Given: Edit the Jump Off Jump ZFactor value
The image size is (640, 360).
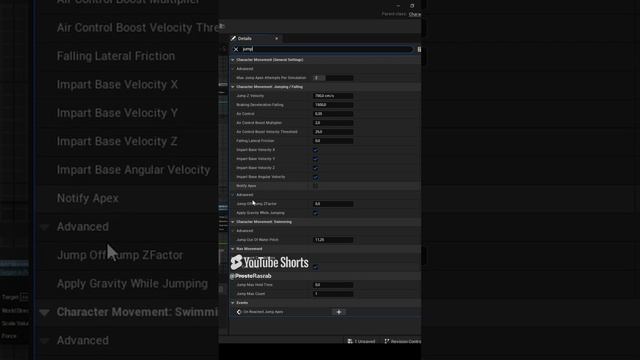Looking at the screenshot, I should click(333, 204).
